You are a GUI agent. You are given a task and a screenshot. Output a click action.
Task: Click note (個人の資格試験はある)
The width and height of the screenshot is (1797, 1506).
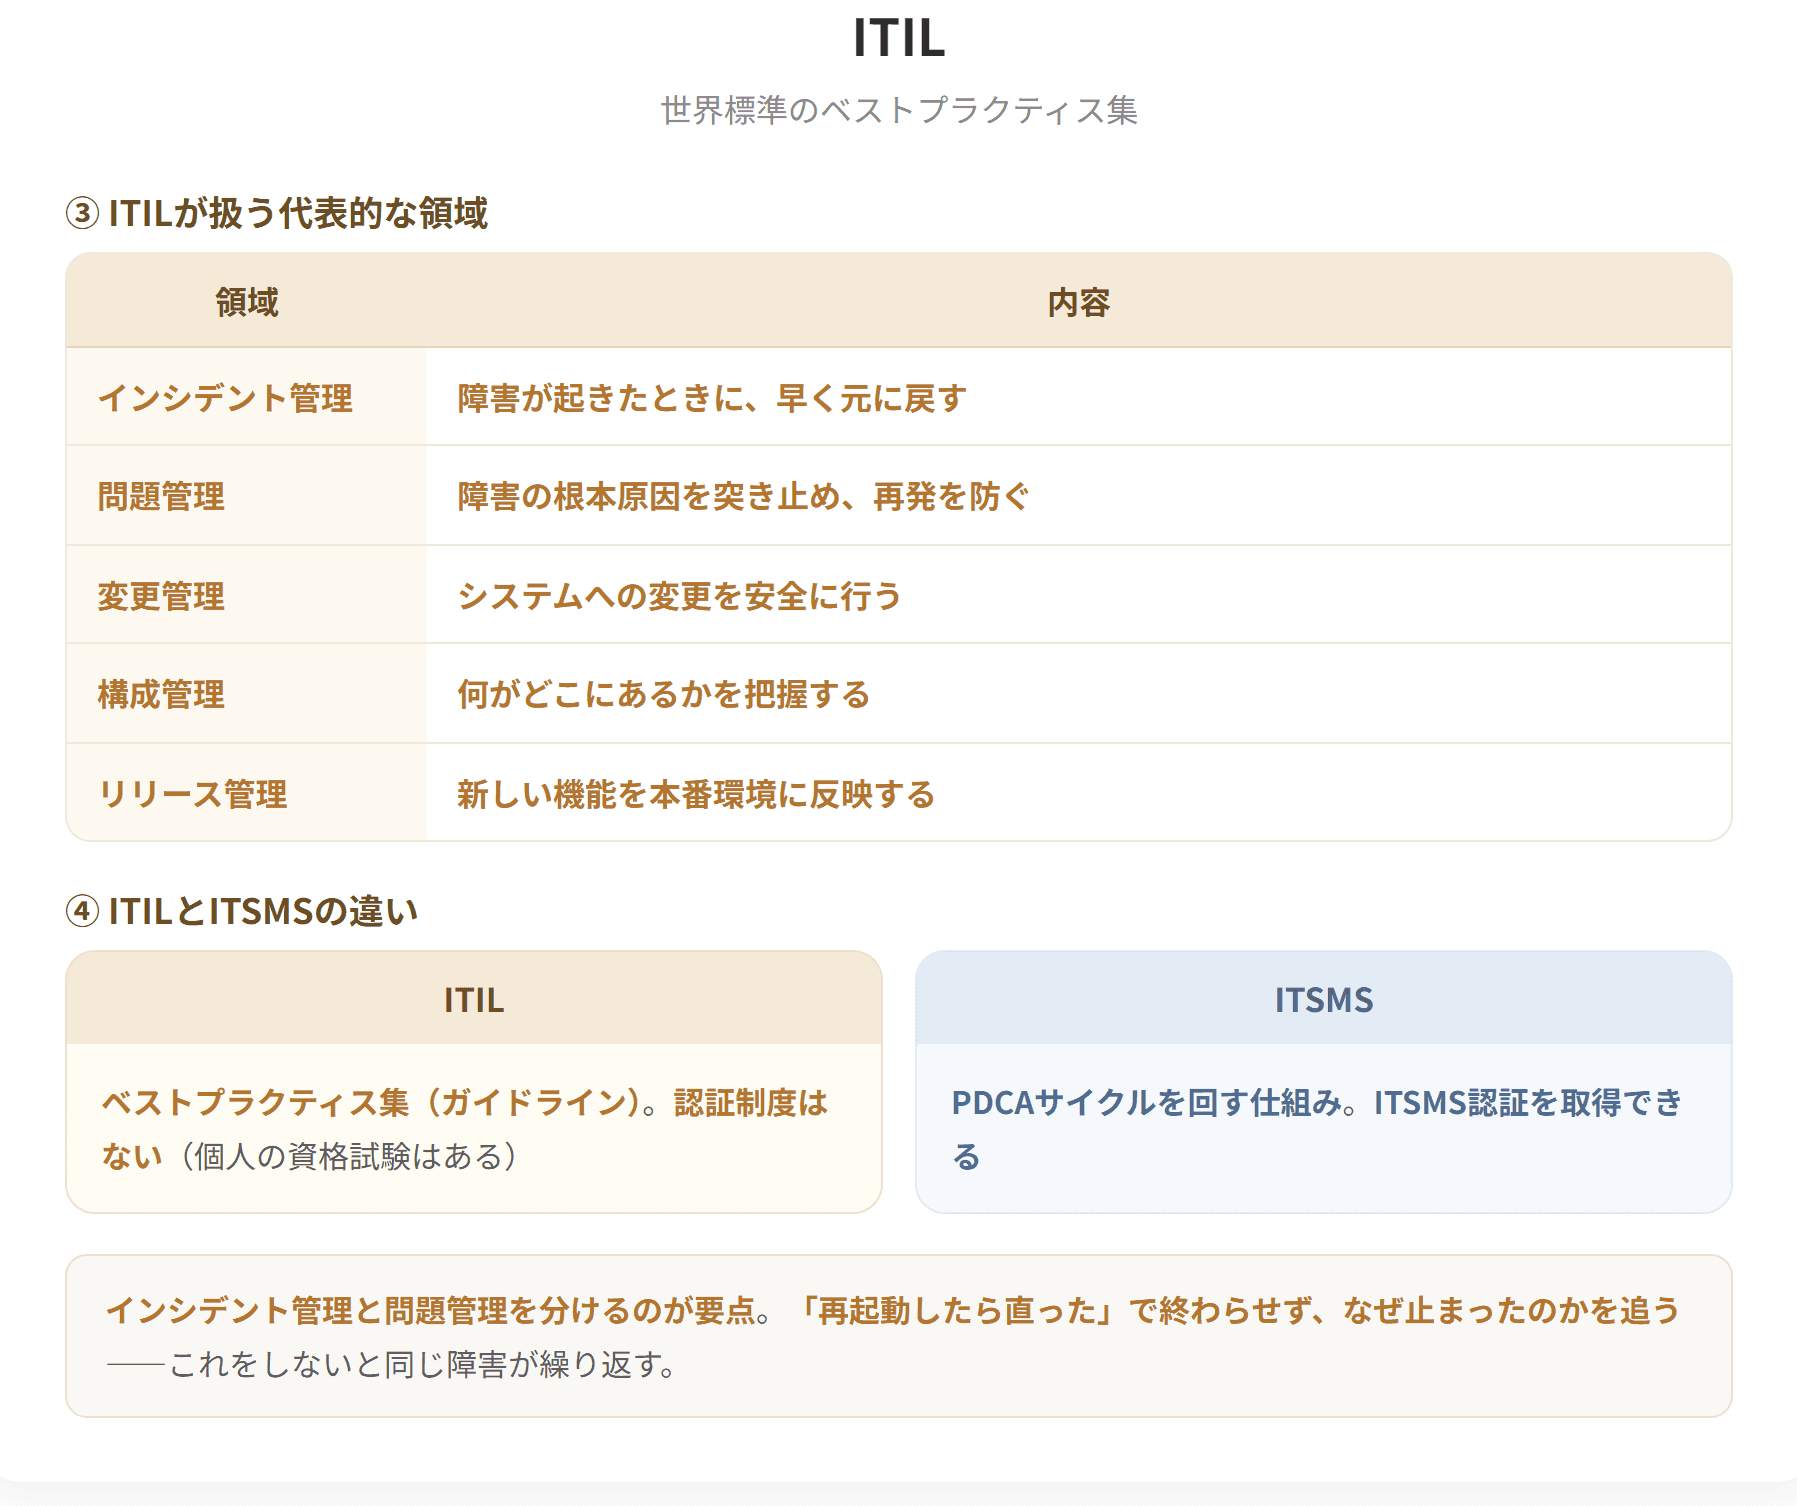pos(348,1156)
